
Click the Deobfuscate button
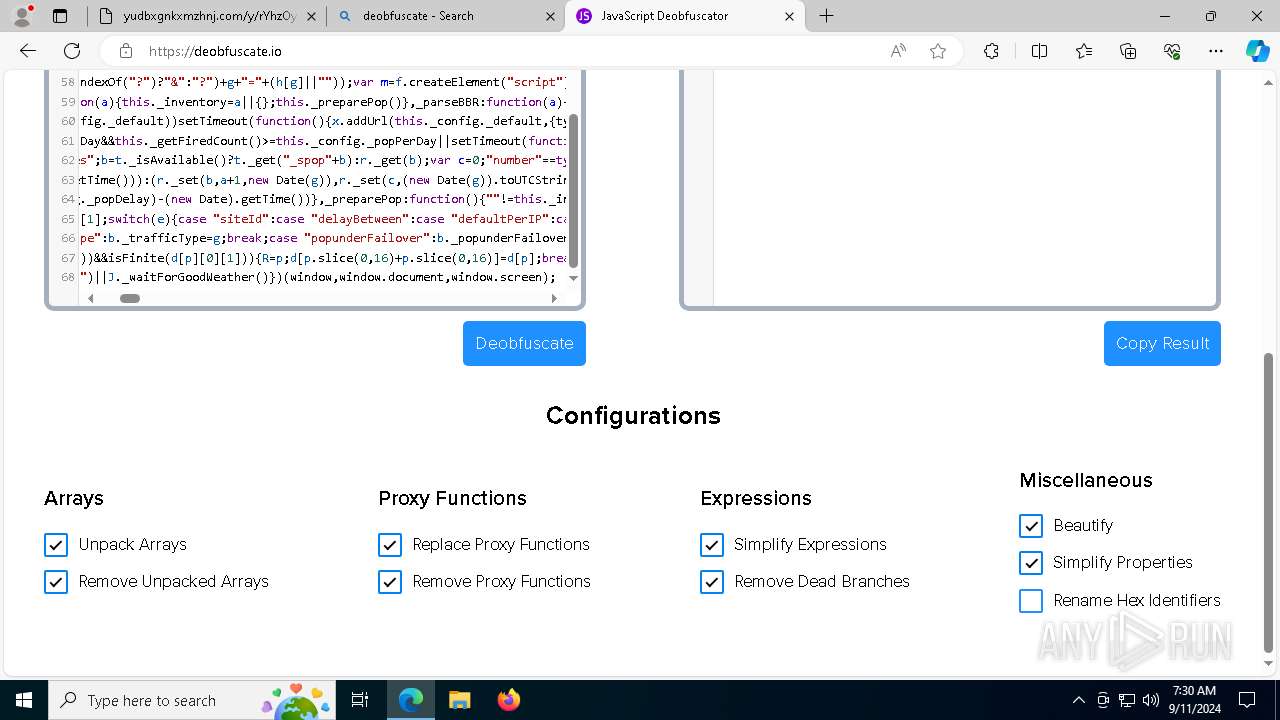coord(524,343)
